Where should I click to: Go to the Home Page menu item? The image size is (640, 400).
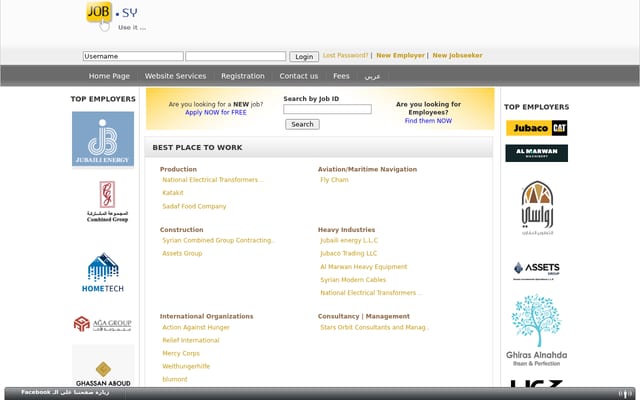(109, 76)
